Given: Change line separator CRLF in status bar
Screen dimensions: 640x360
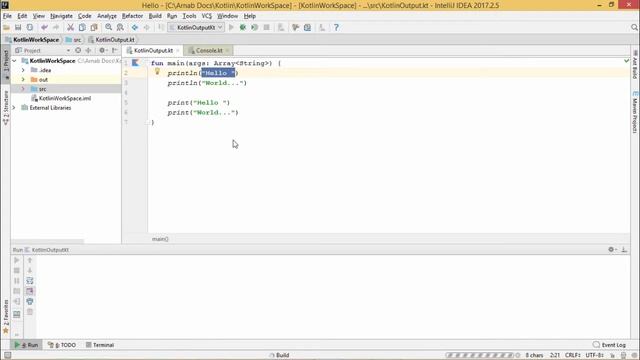Looking at the screenshot, I should click(573, 356).
